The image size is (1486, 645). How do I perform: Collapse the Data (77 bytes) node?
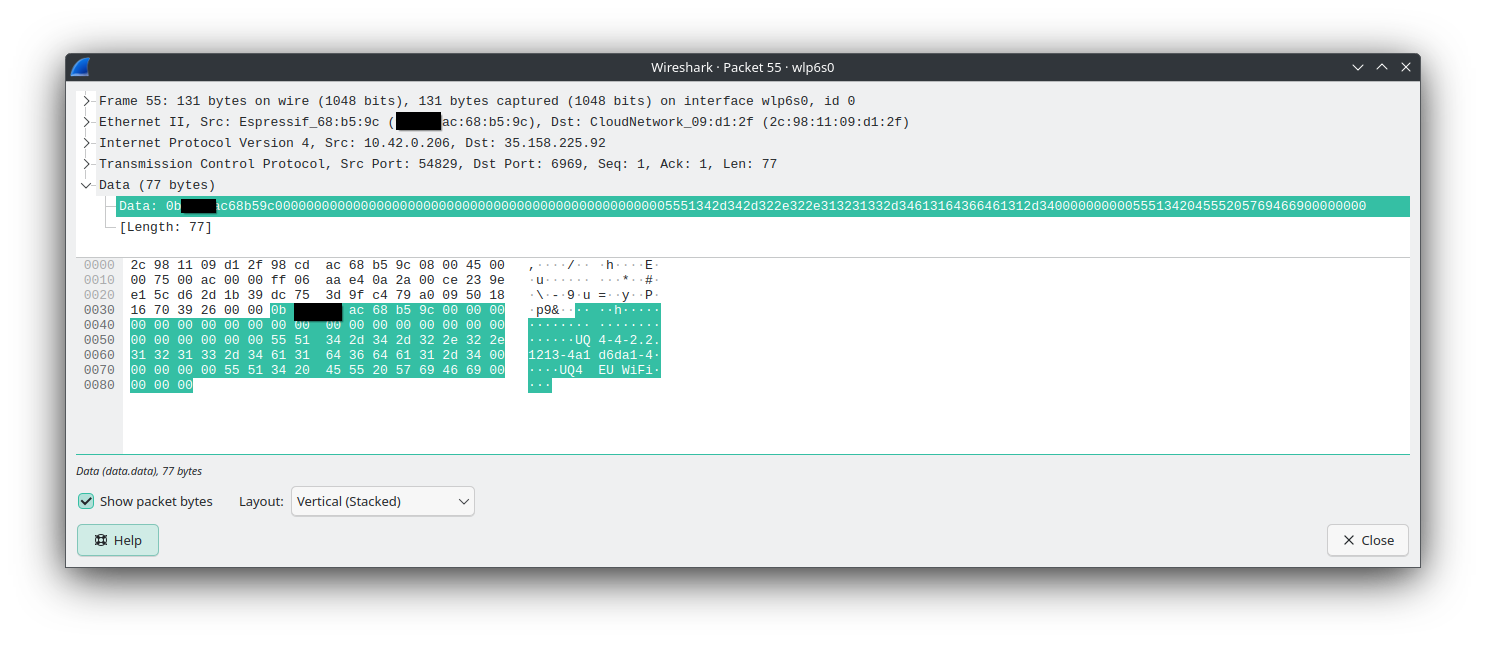click(88, 185)
